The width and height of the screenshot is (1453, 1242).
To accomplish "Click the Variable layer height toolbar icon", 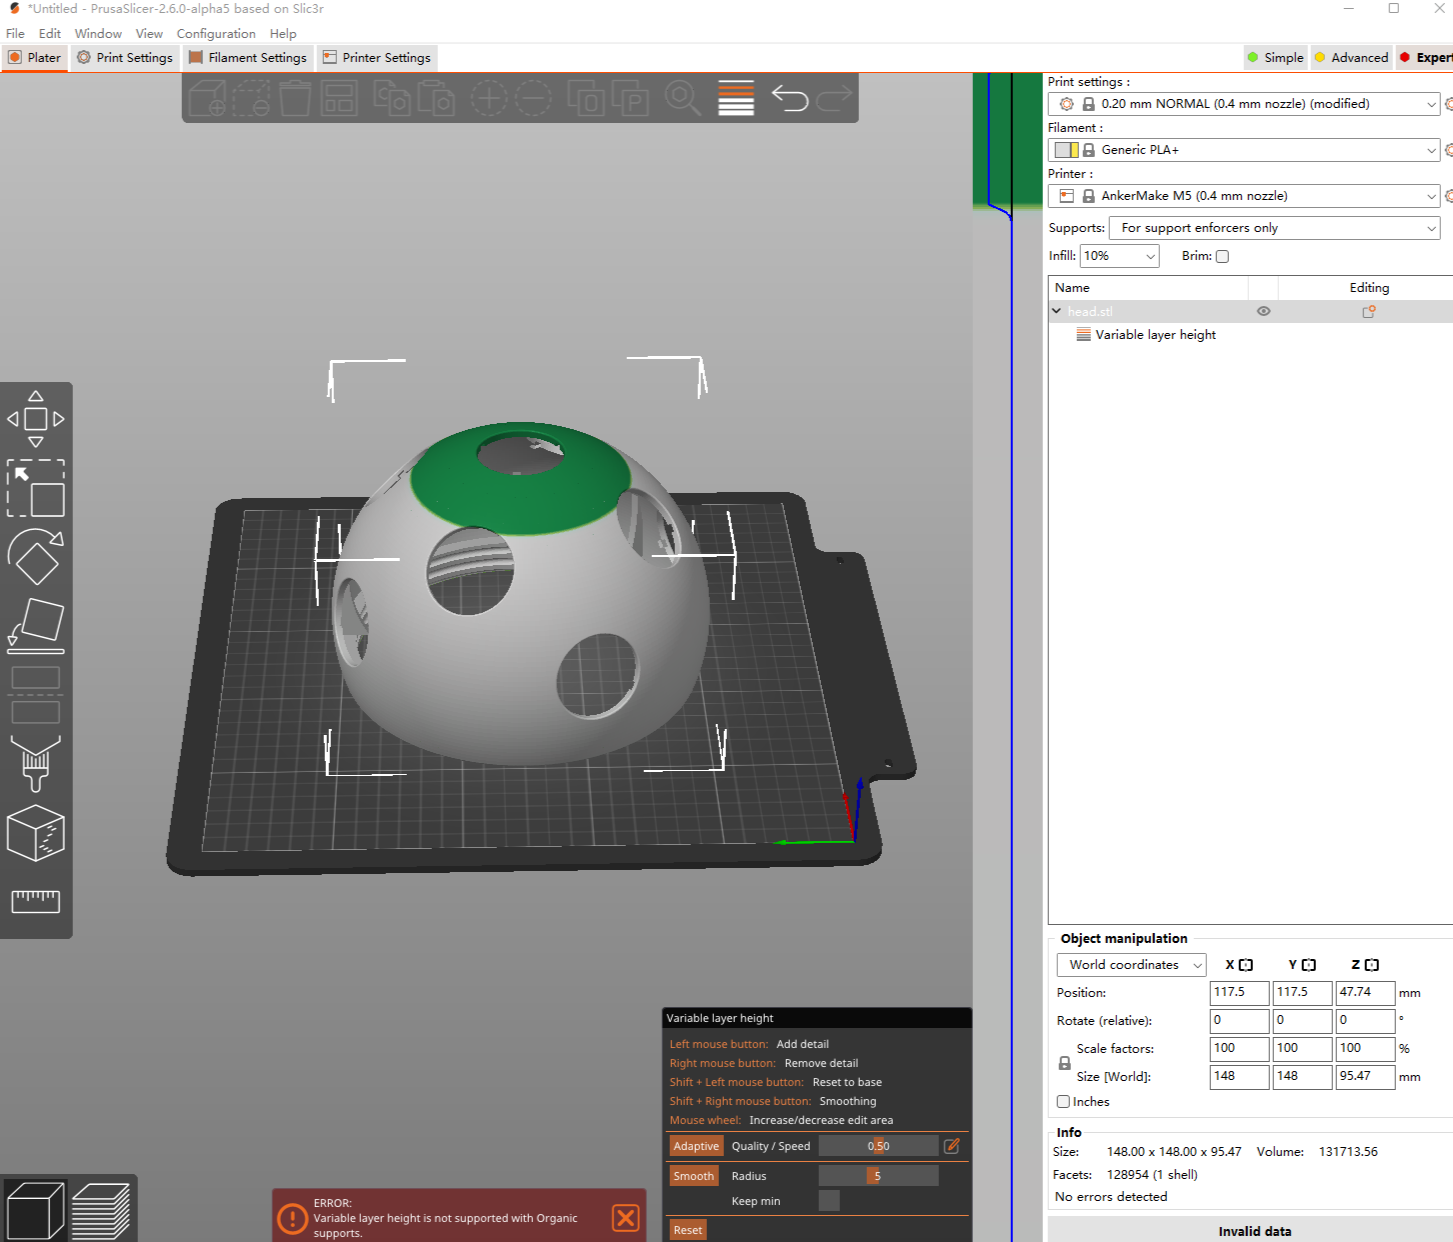I will (735, 97).
